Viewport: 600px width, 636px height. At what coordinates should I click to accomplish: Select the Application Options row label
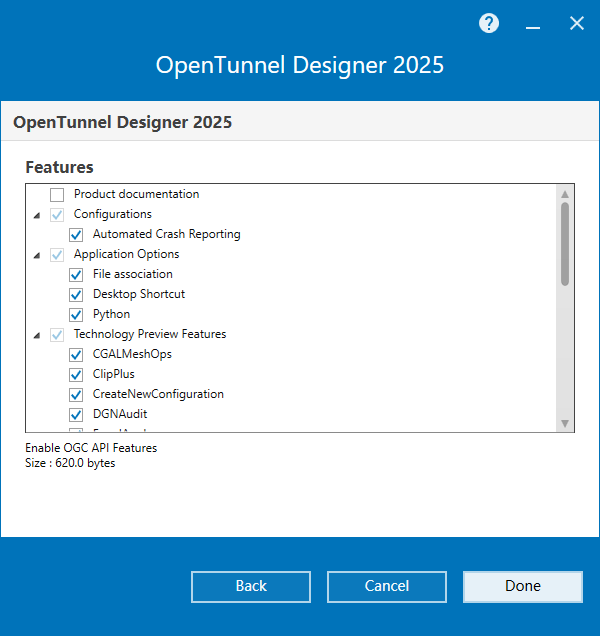coord(126,254)
